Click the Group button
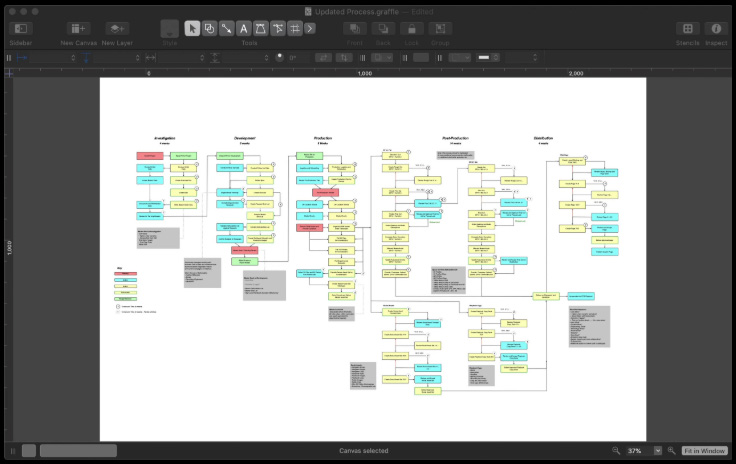 coord(440,29)
